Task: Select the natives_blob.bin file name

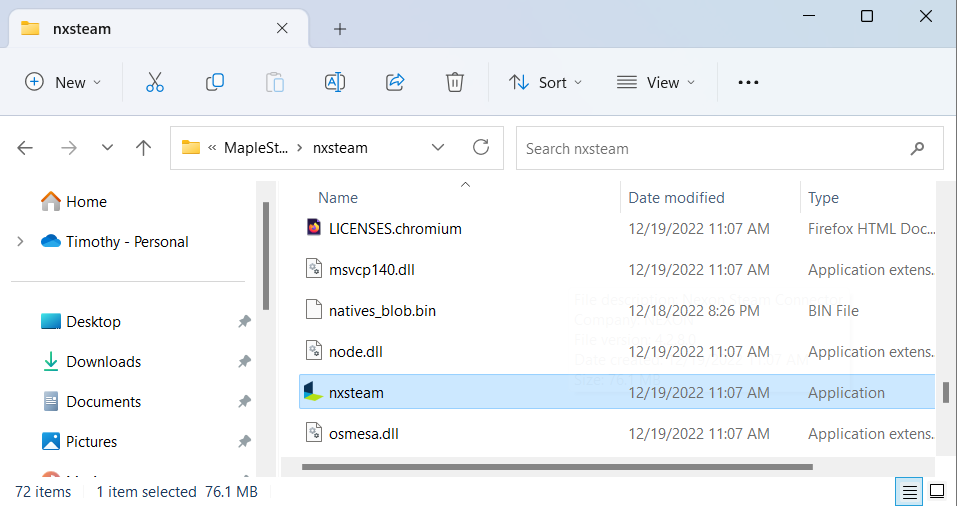Action: pyautogui.click(x=382, y=311)
